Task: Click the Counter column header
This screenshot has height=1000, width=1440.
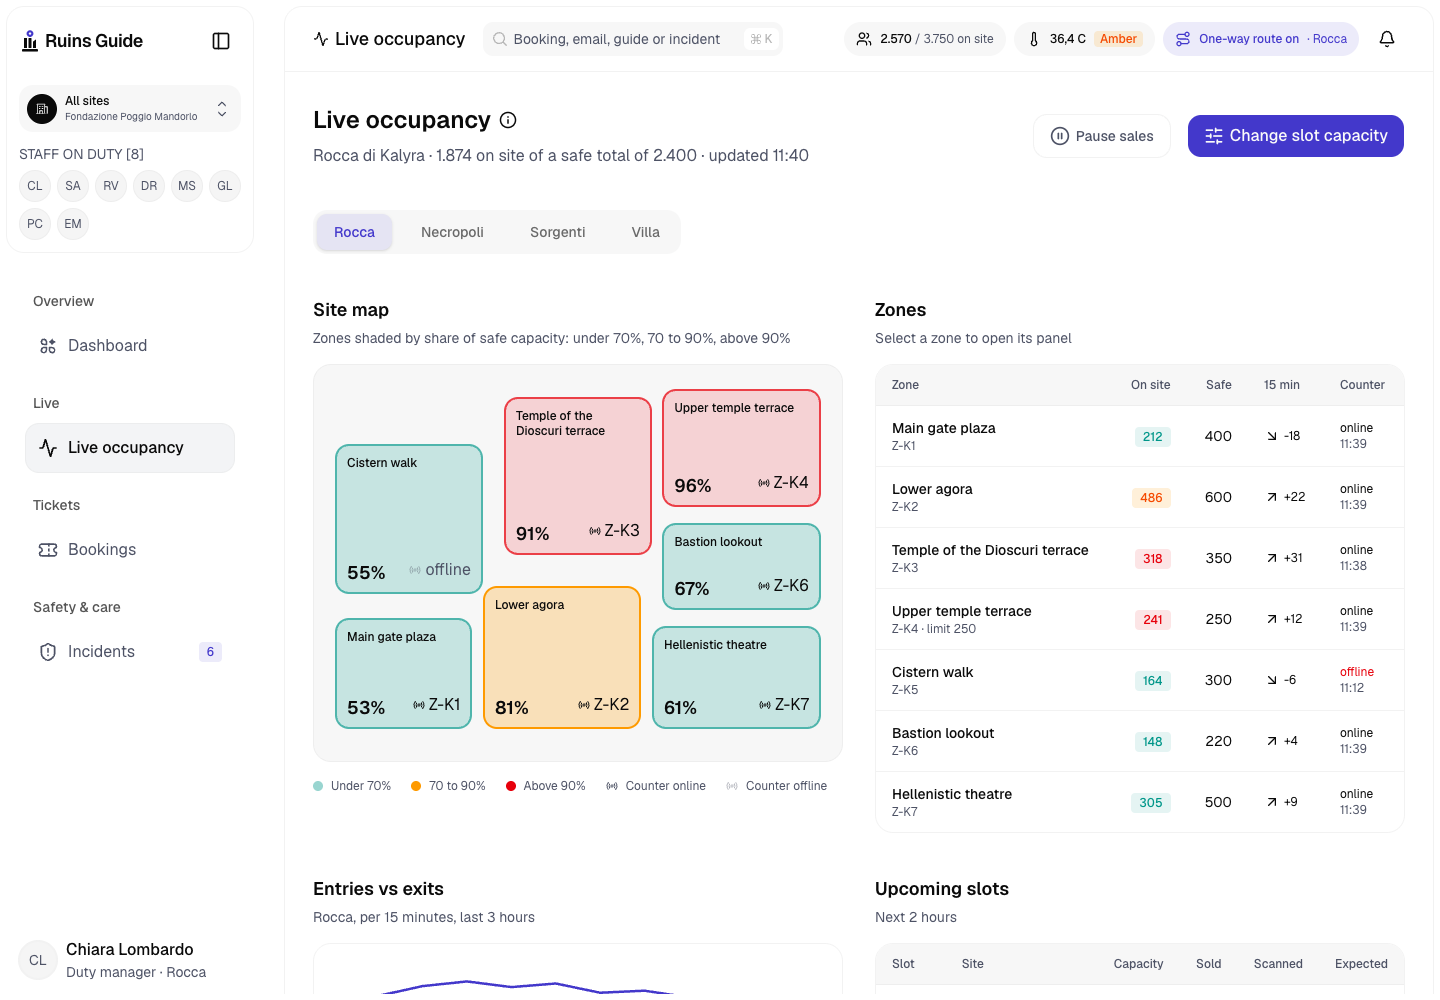Action: tap(1362, 385)
